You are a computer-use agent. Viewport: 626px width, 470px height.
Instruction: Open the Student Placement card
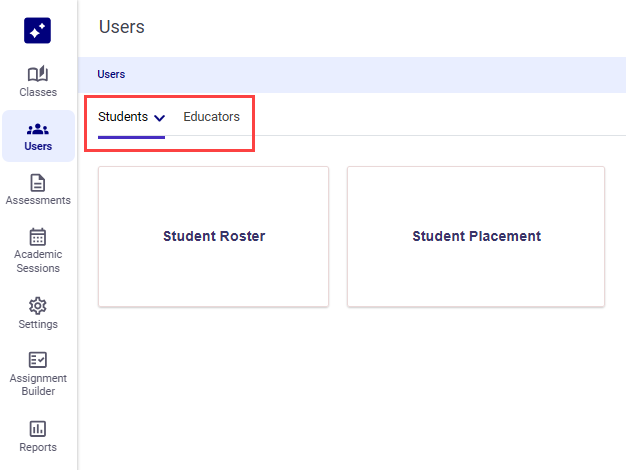476,236
